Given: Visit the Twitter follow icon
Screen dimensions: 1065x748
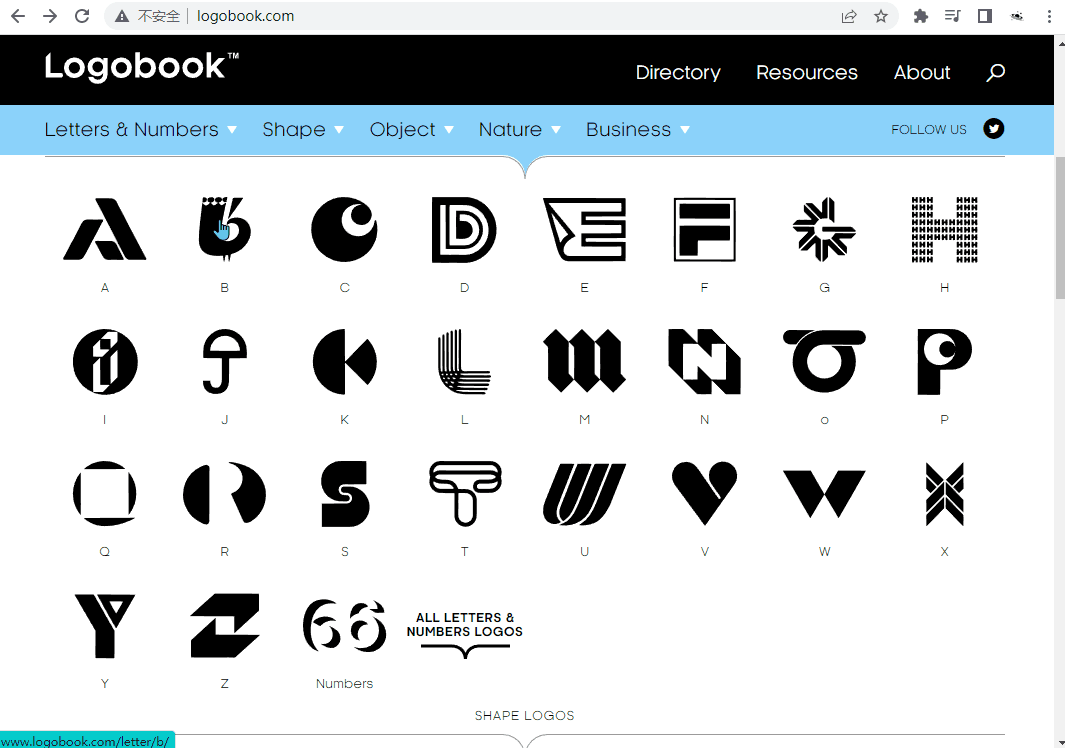Looking at the screenshot, I should coord(994,128).
